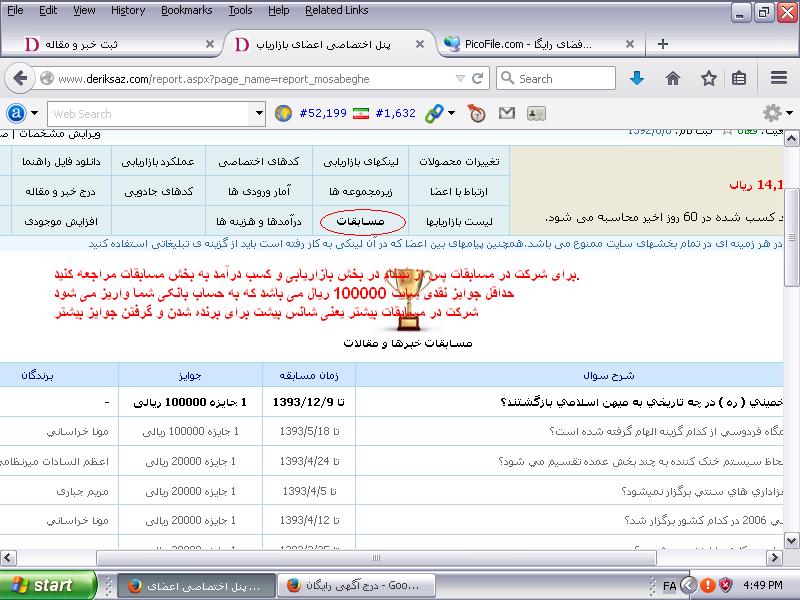The width and height of the screenshot is (800, 600).
Task: Open the Firefox hamburger menu
Action: pyautogui.click(x=779, y=78)
